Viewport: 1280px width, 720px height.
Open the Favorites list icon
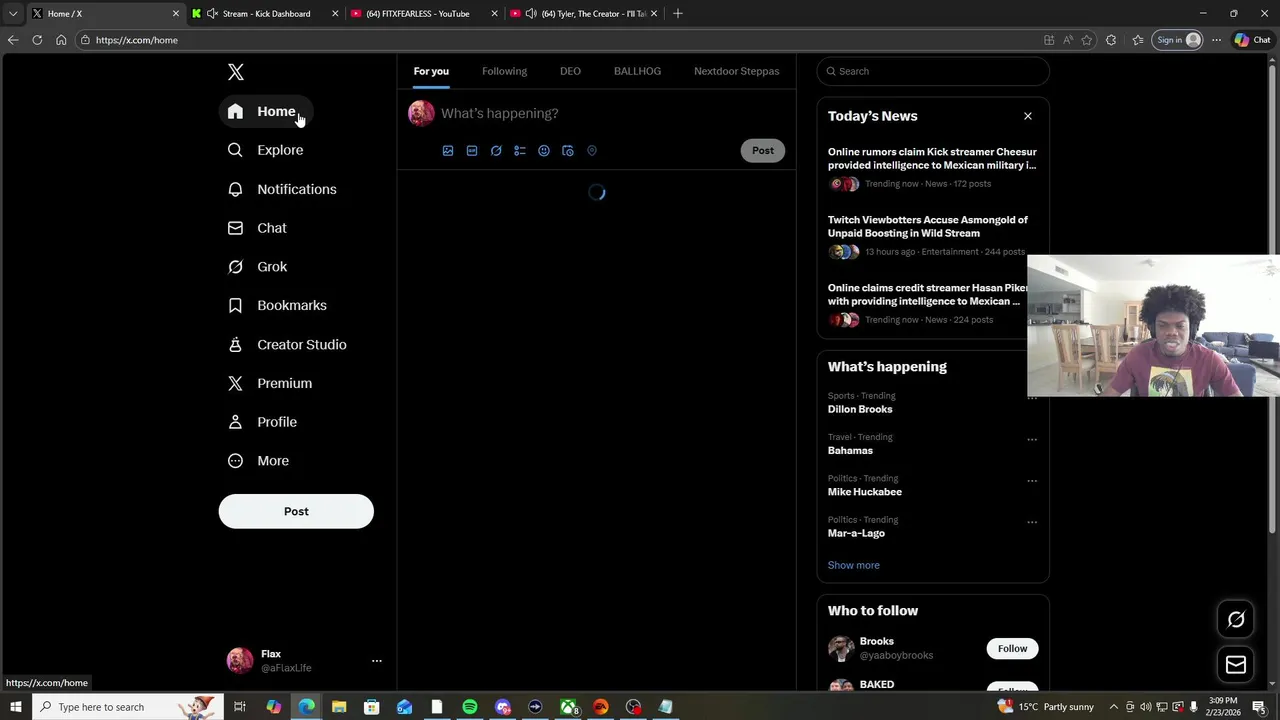(1138, 40)
